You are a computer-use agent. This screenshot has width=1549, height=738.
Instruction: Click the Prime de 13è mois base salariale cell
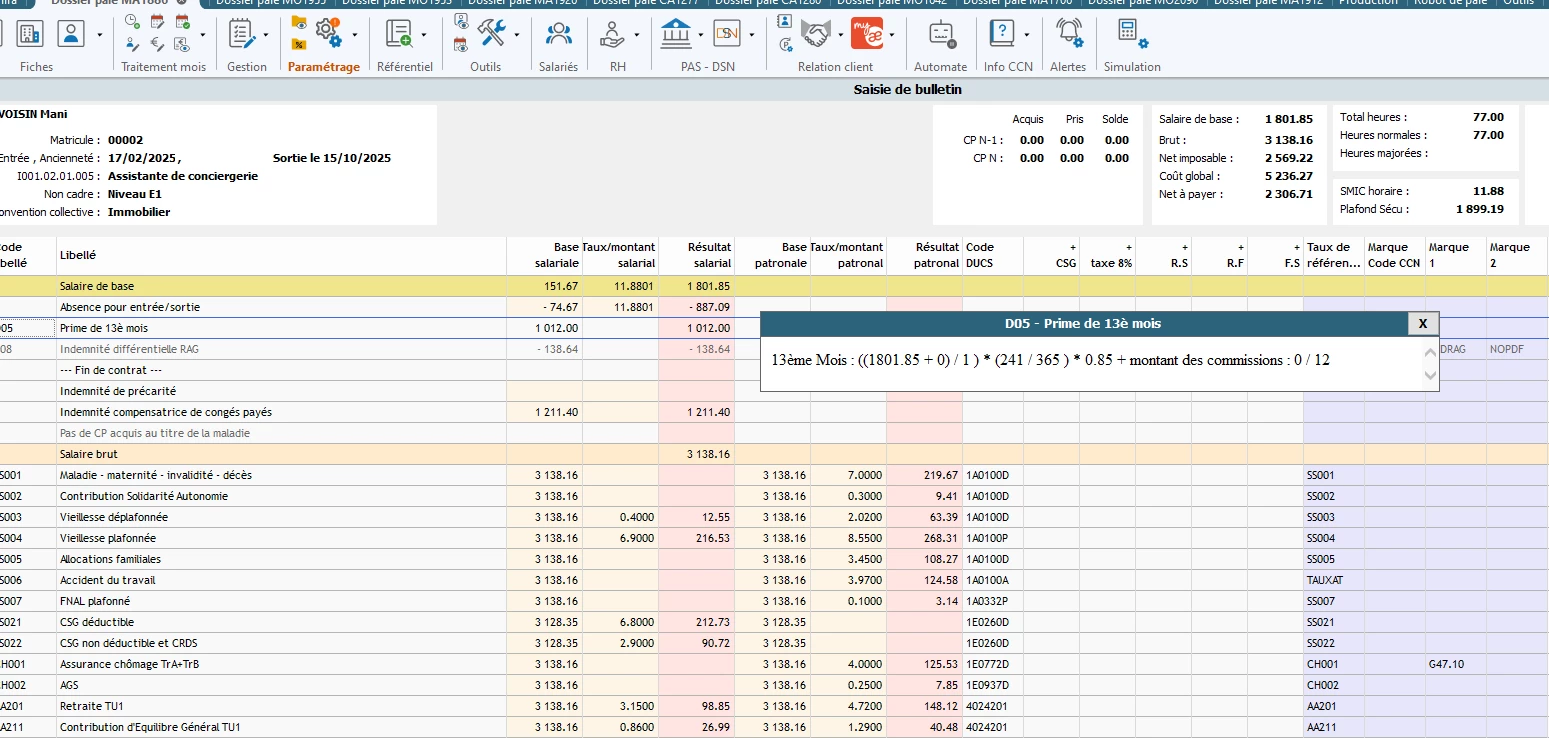[545, 328]
